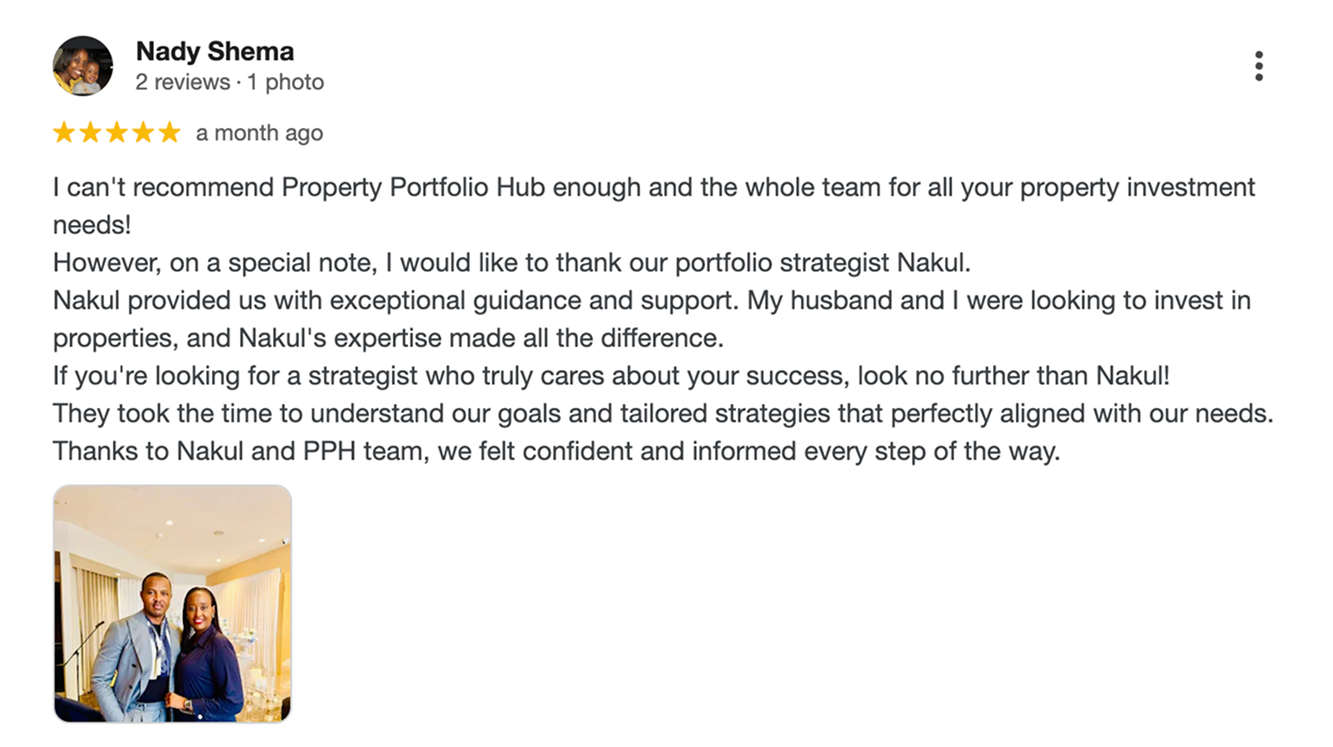Click the line starting "If you're looking for"
Image resolution: width=1333 pixels, height=747 pixels.
(x=611, y=376)
